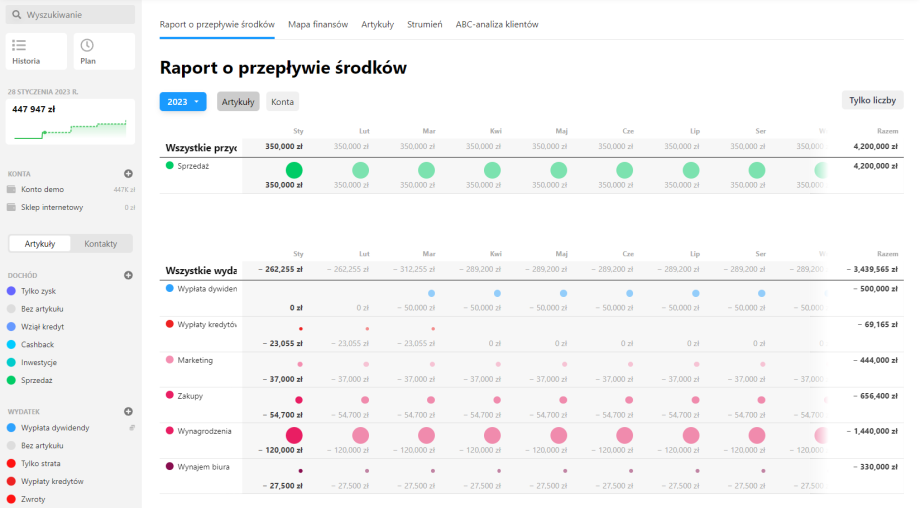
Task: Click the green Sprzedaż color dot in report
Action: point(170,165)
